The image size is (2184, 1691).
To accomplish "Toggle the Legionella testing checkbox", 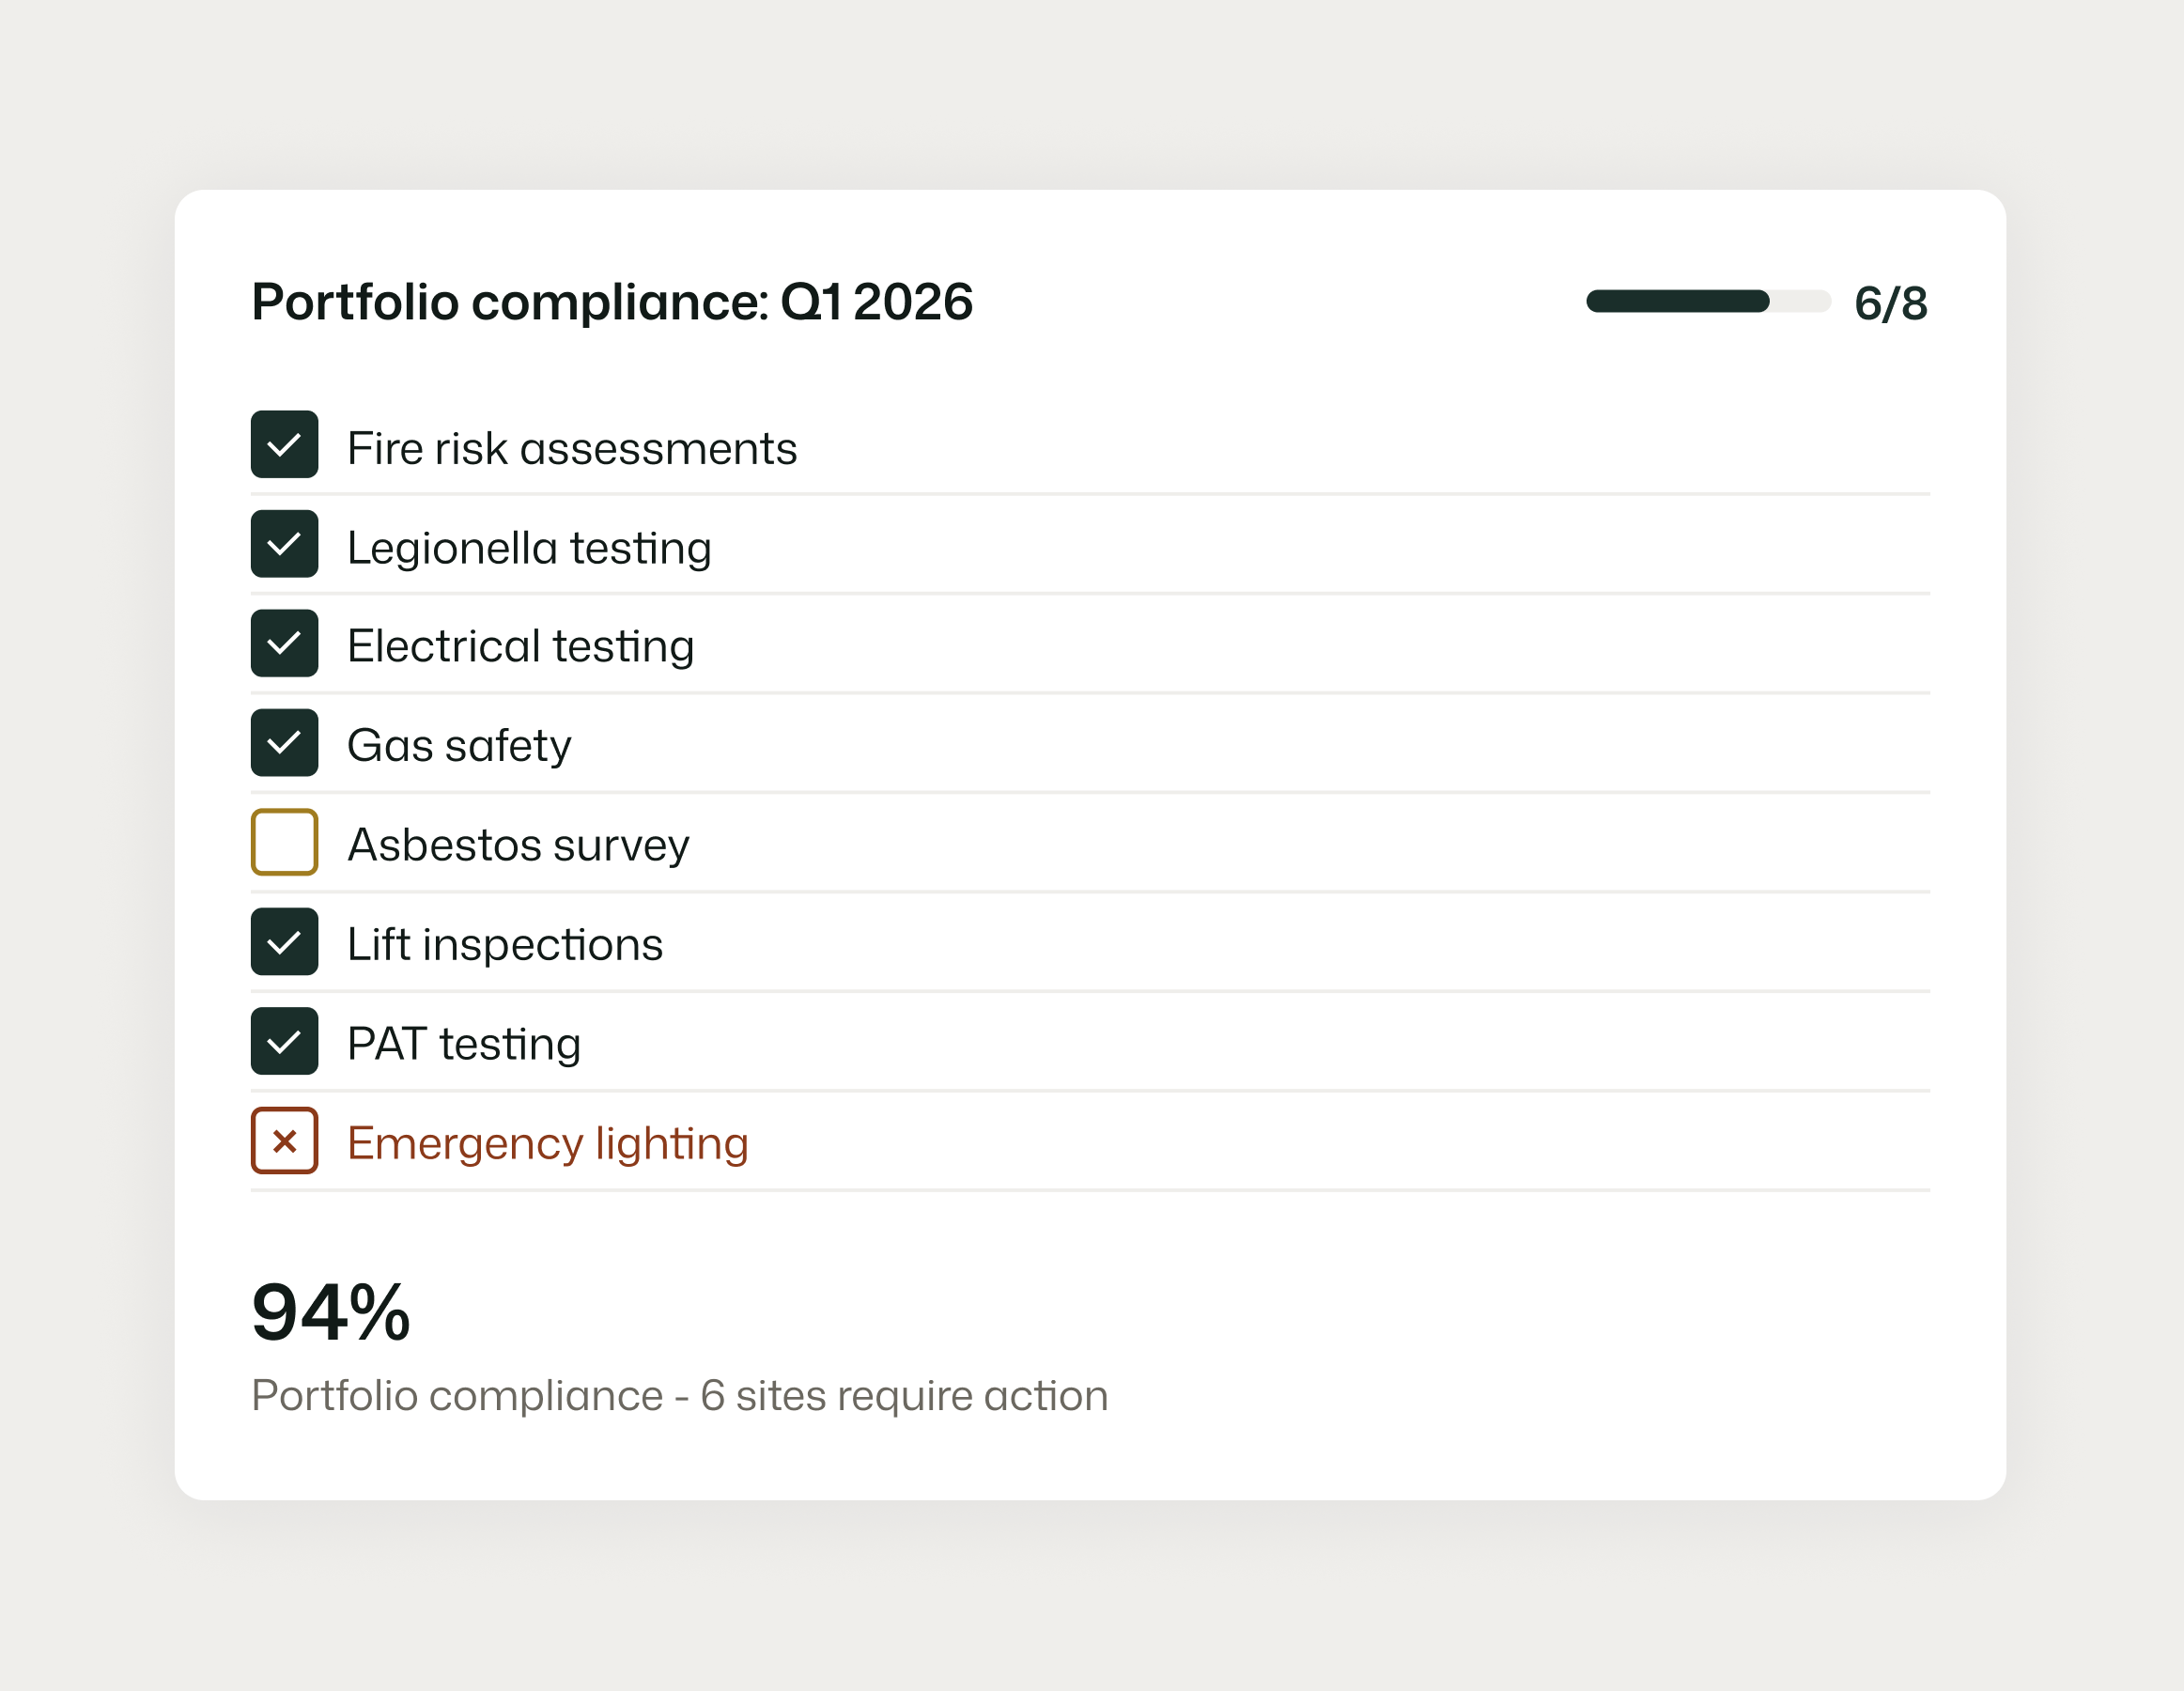I will [284, 544].
